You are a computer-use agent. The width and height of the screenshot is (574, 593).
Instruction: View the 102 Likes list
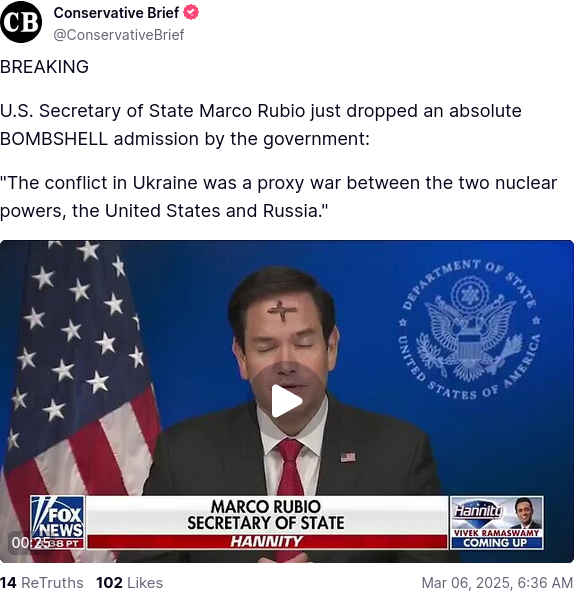129,583
